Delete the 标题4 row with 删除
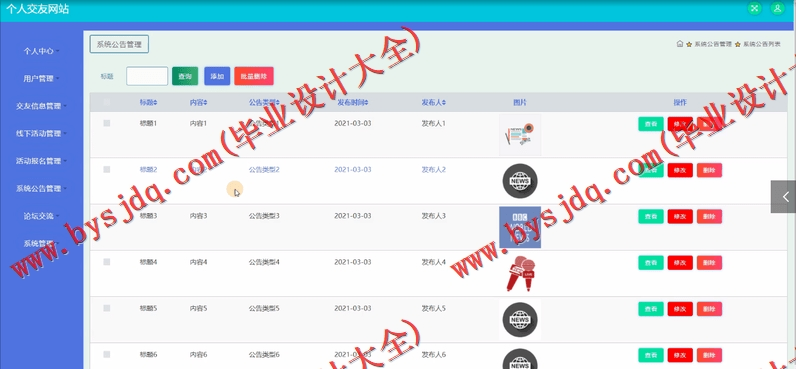The width and height of the screenshot is (796, 369). (709, 262)
